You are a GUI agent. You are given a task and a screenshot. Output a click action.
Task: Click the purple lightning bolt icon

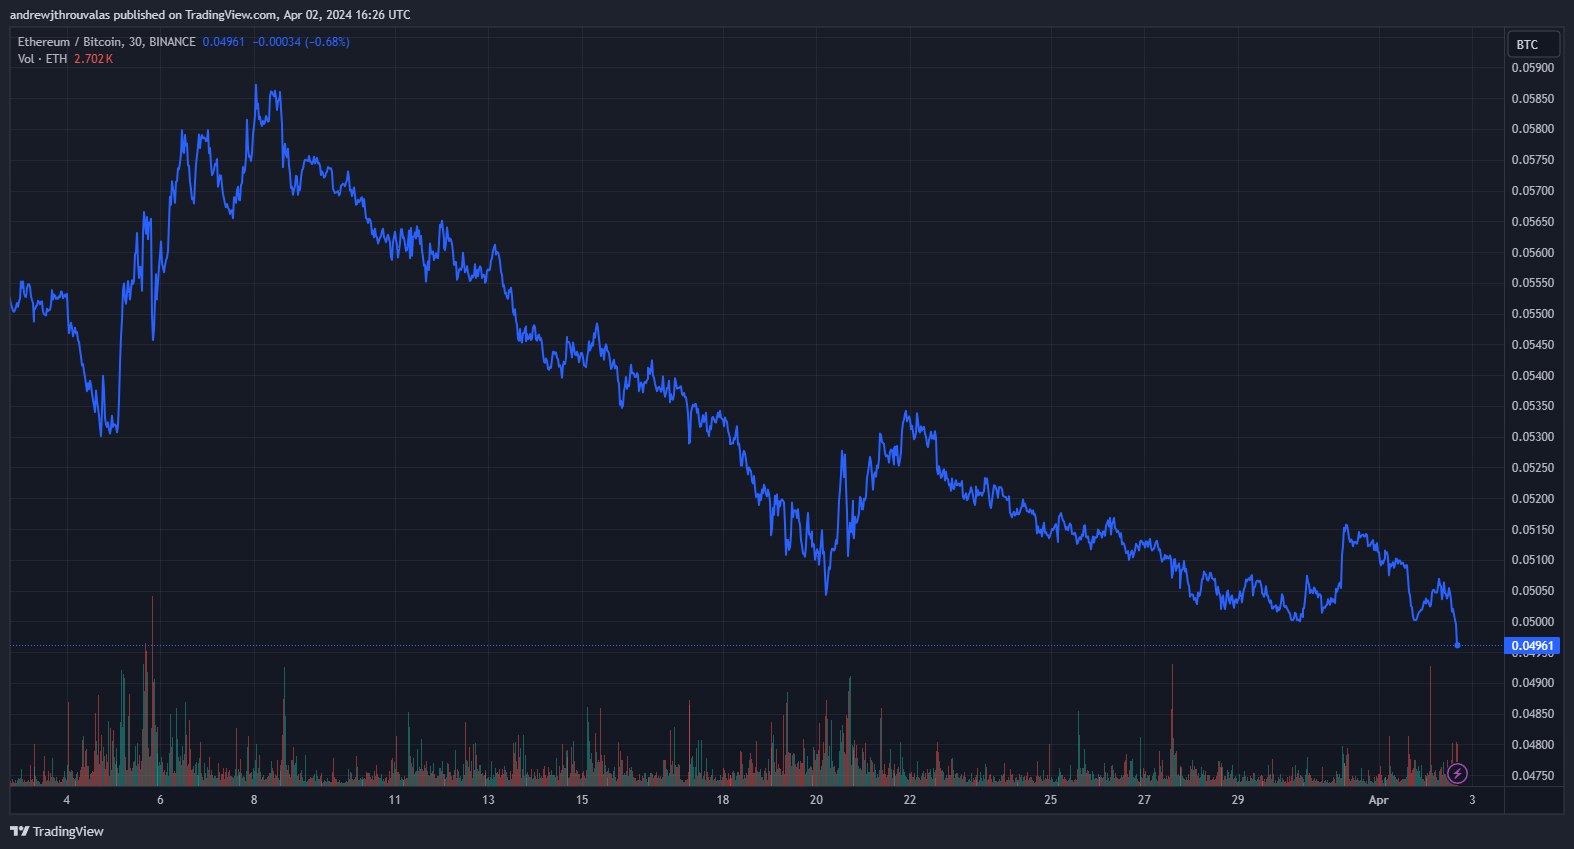point(1458,773)
